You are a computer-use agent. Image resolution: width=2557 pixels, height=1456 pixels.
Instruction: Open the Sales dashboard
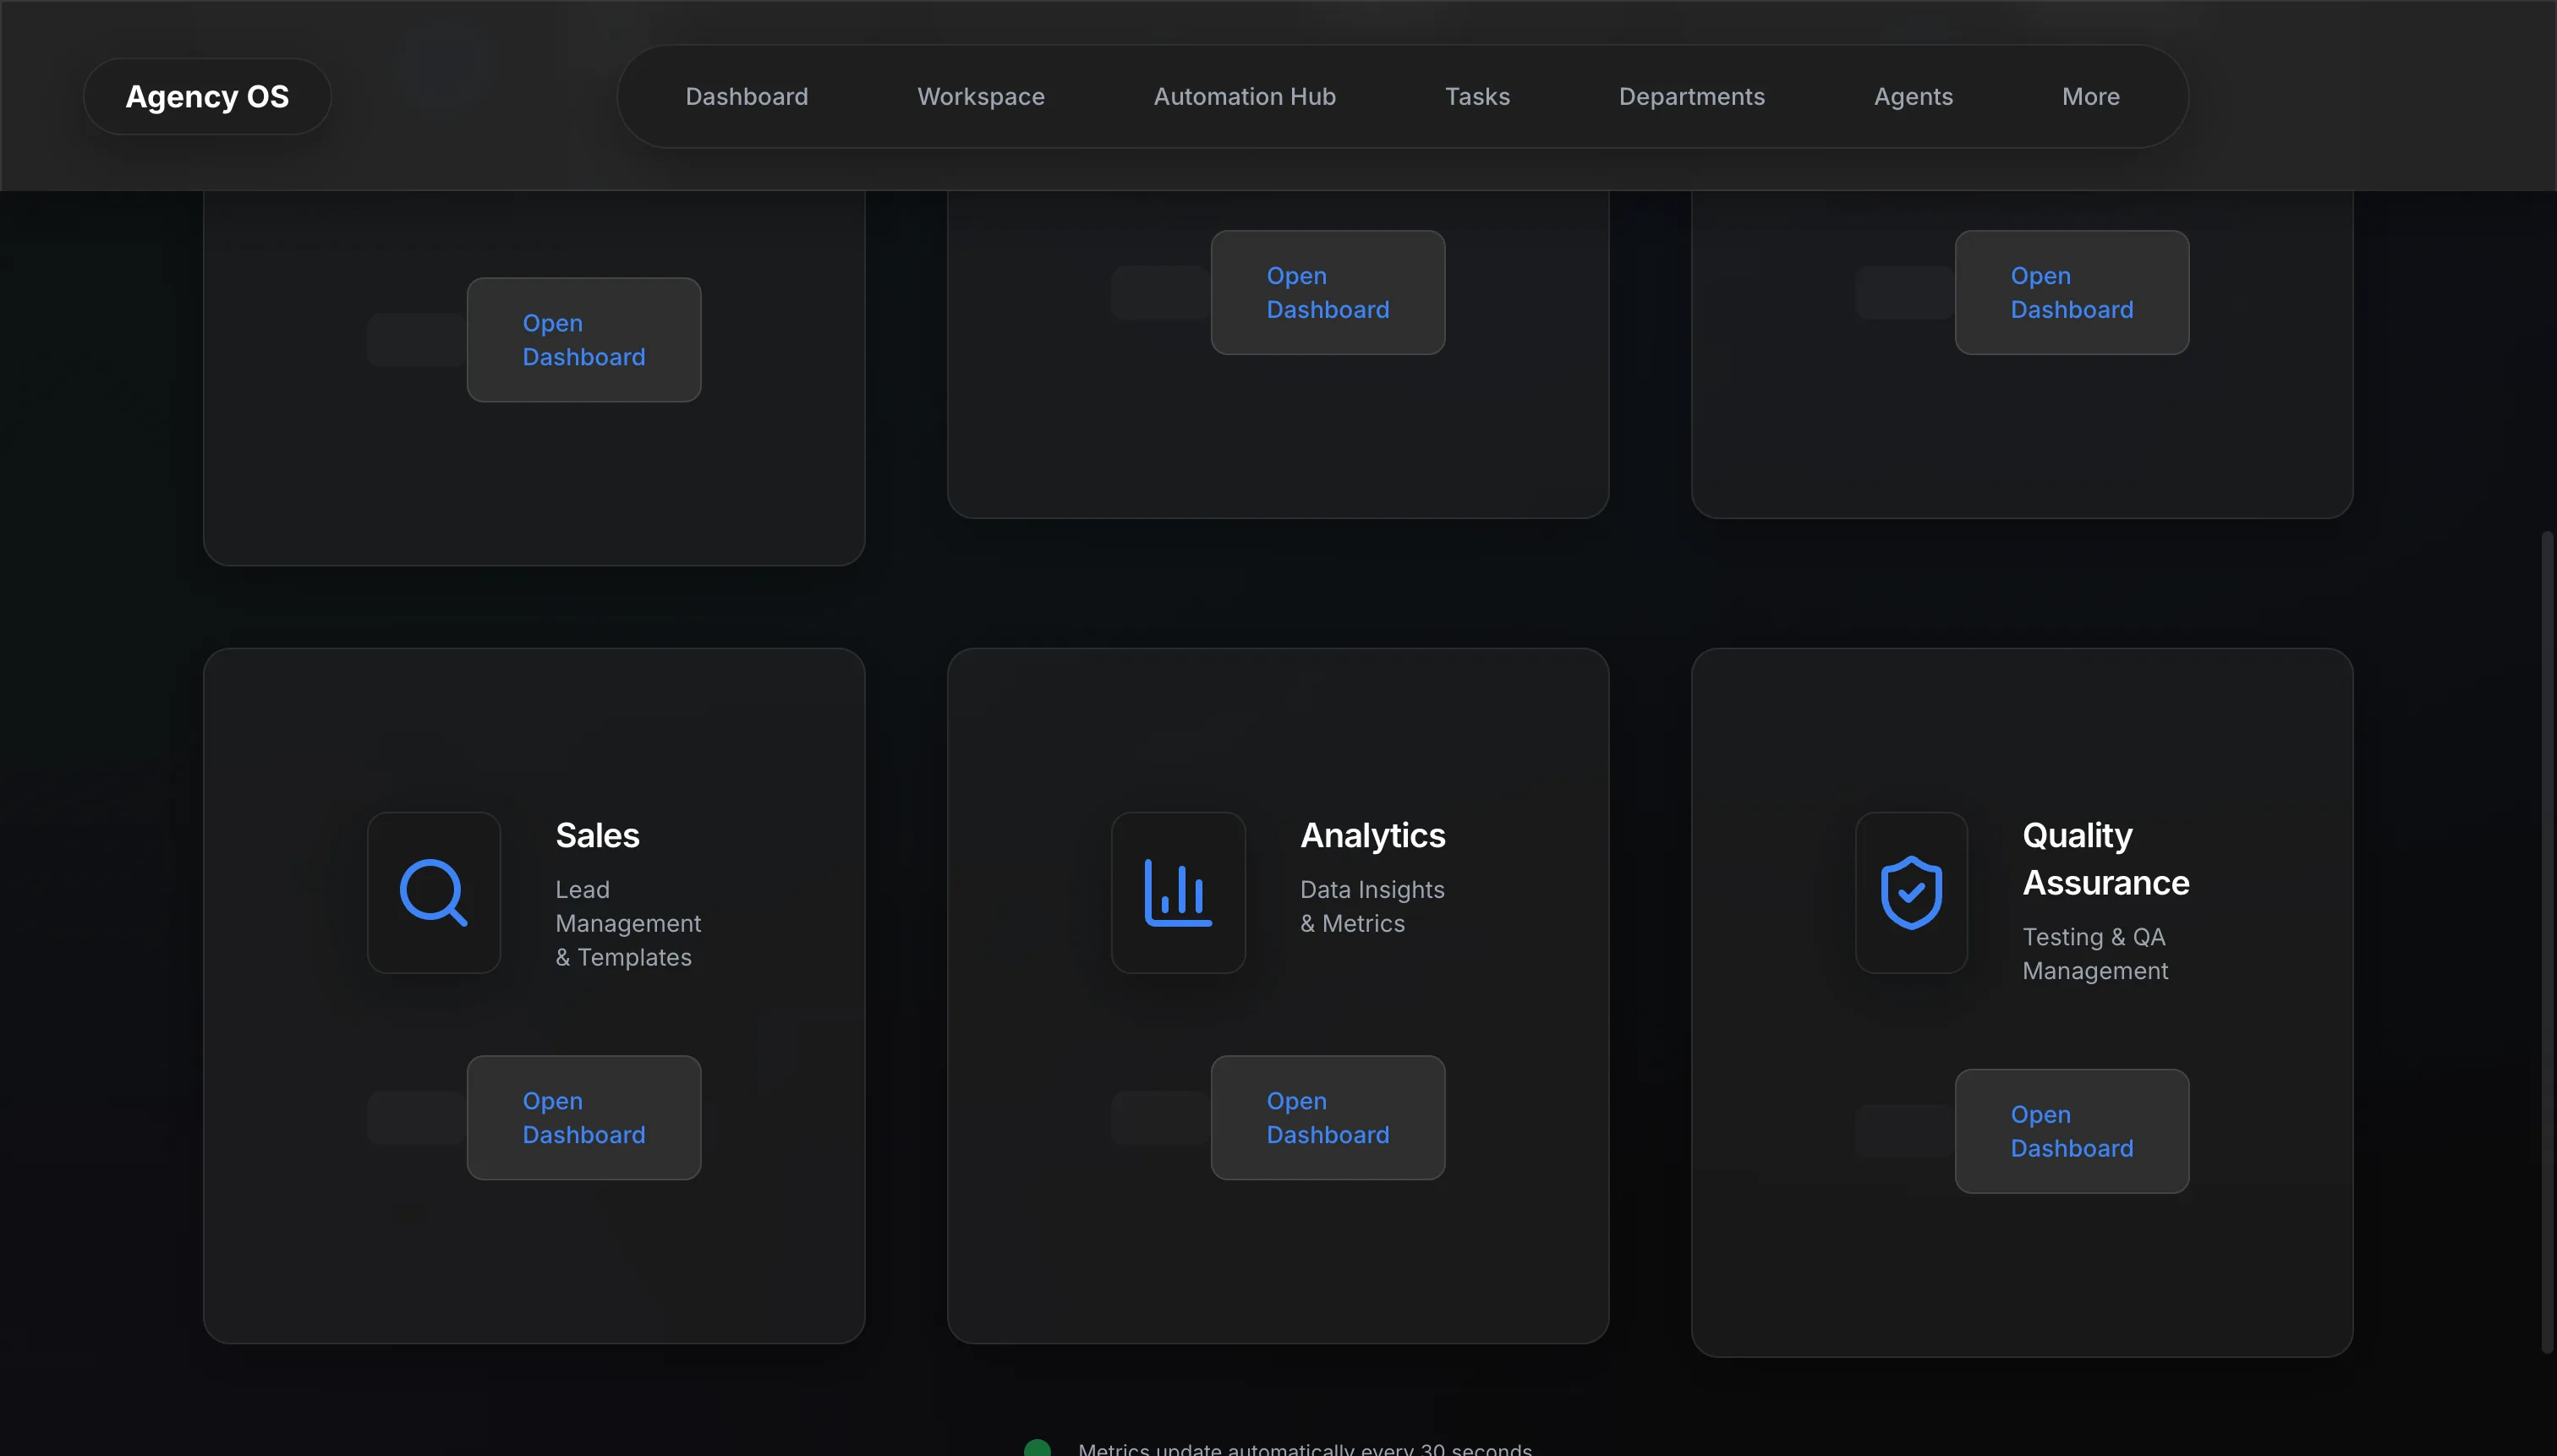(x=583, y=1117)
